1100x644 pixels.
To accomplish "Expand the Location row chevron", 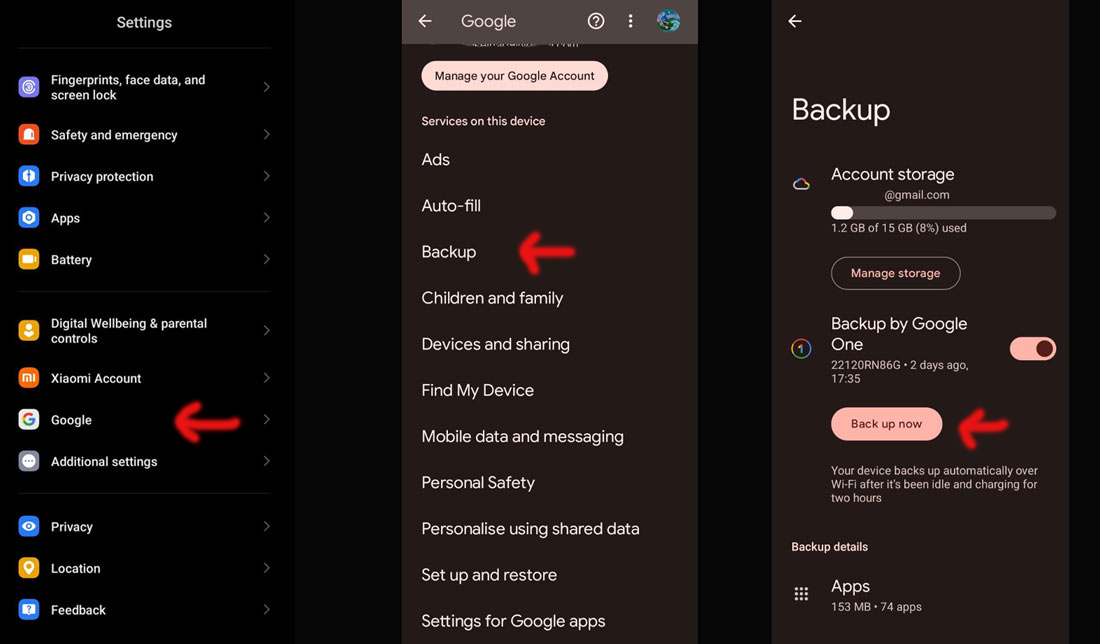I will tap(266, 568).
